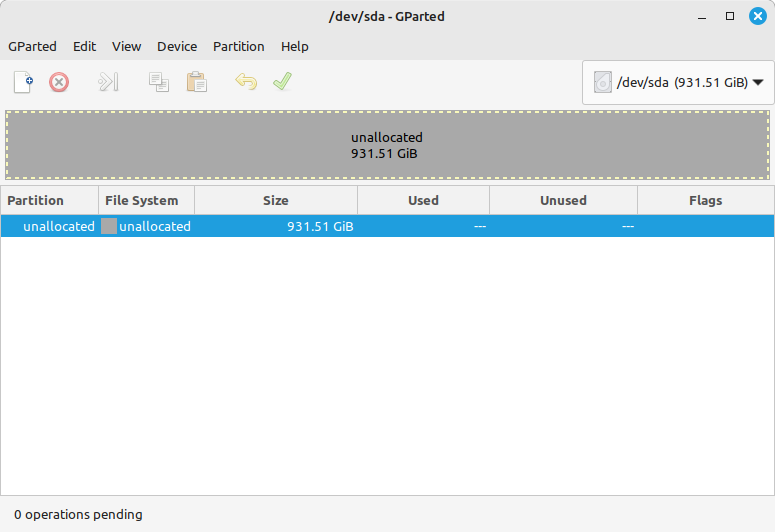Click the Flags column header

tap(706, 200)
